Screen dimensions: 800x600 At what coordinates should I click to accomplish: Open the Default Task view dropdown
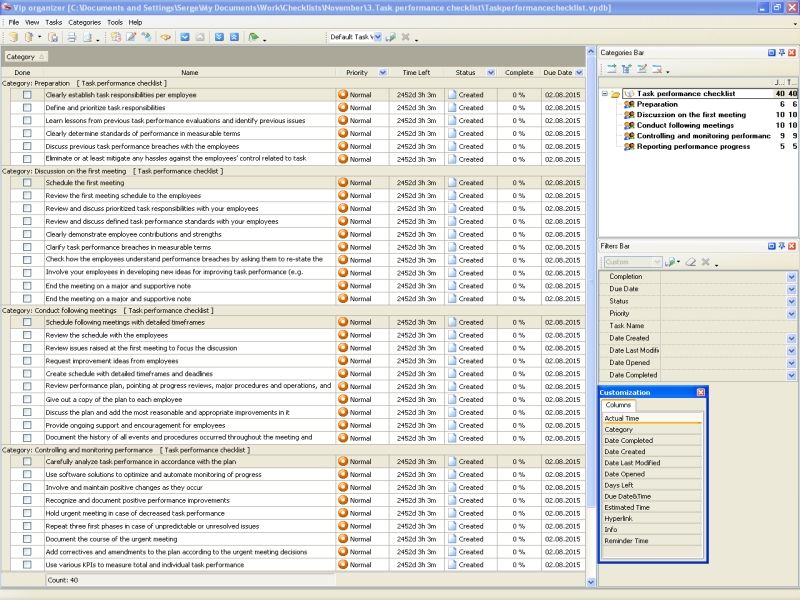click(x=377, y=37)
